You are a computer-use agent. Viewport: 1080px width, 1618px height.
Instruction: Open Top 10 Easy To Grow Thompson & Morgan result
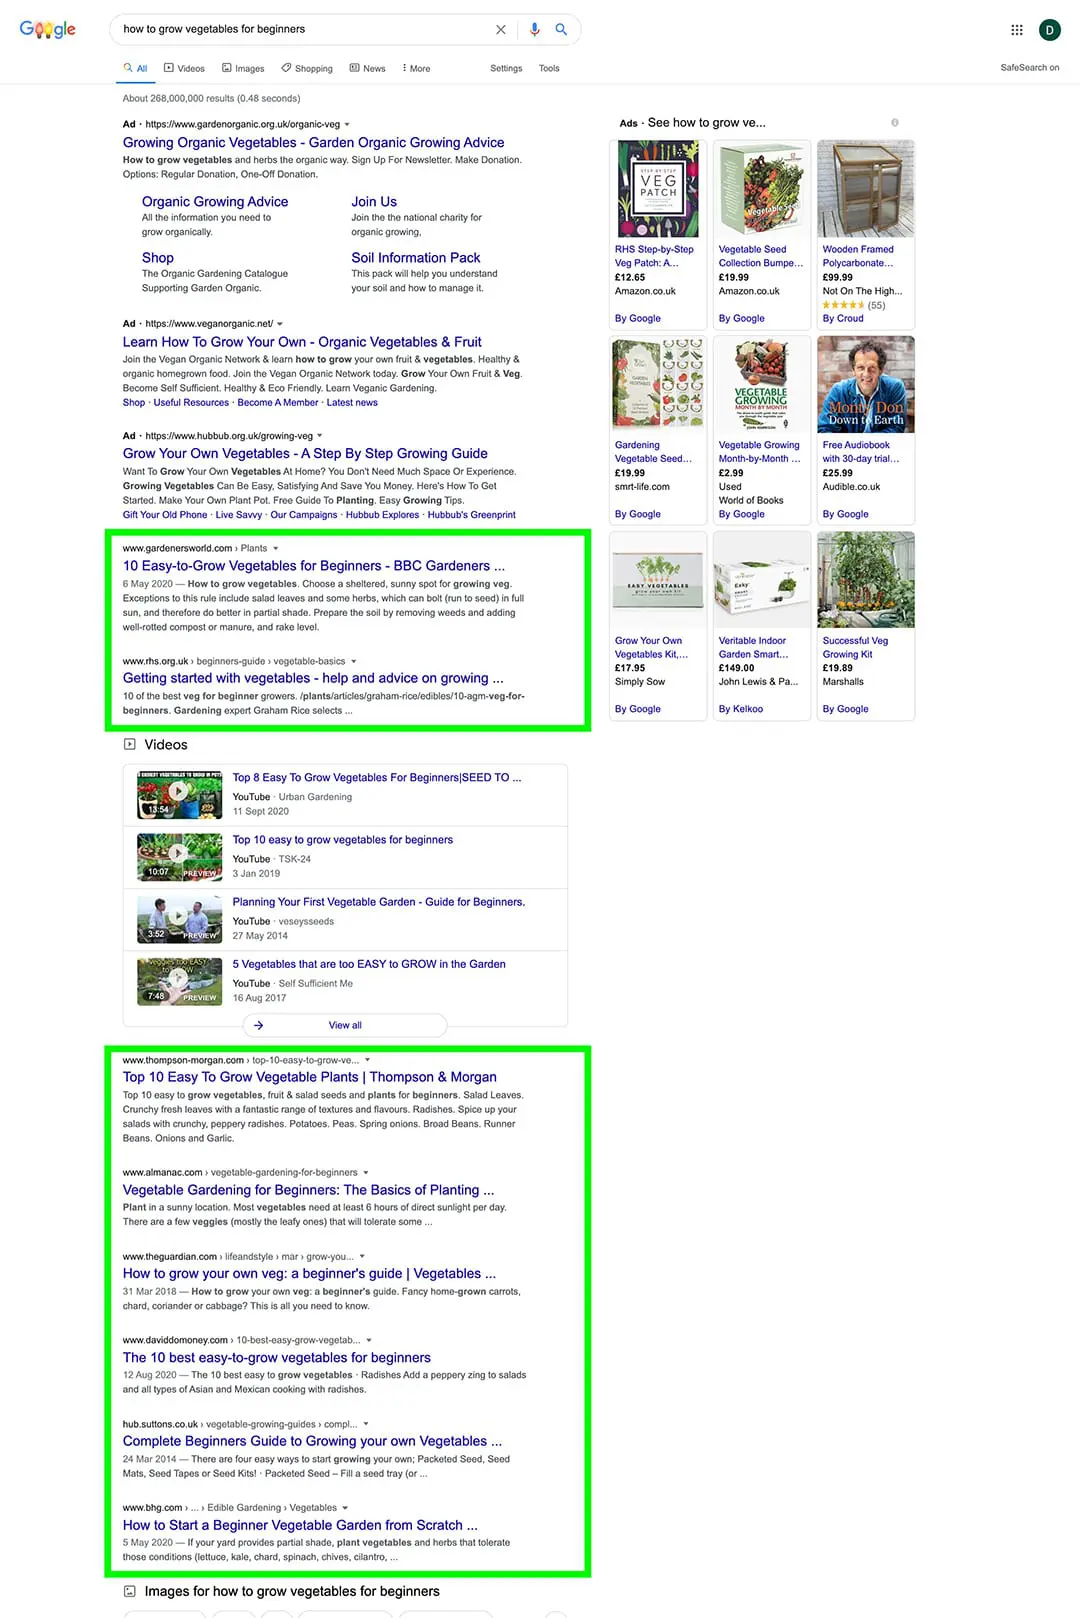coord(310,1077)
